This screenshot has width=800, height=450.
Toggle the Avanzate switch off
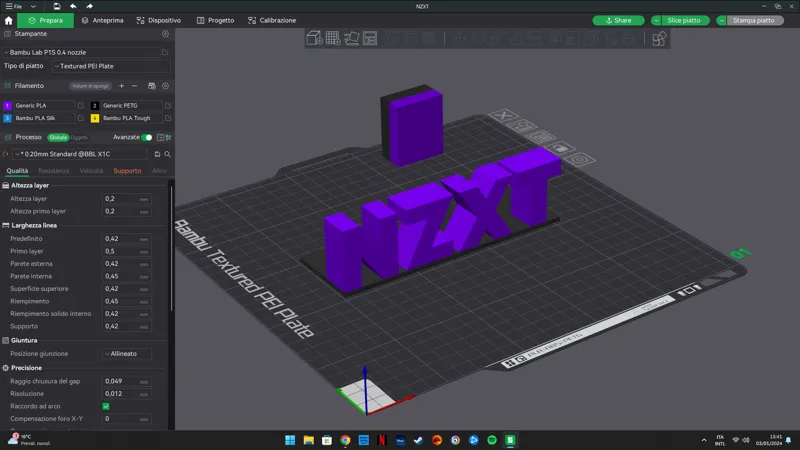tap(146, 137)
